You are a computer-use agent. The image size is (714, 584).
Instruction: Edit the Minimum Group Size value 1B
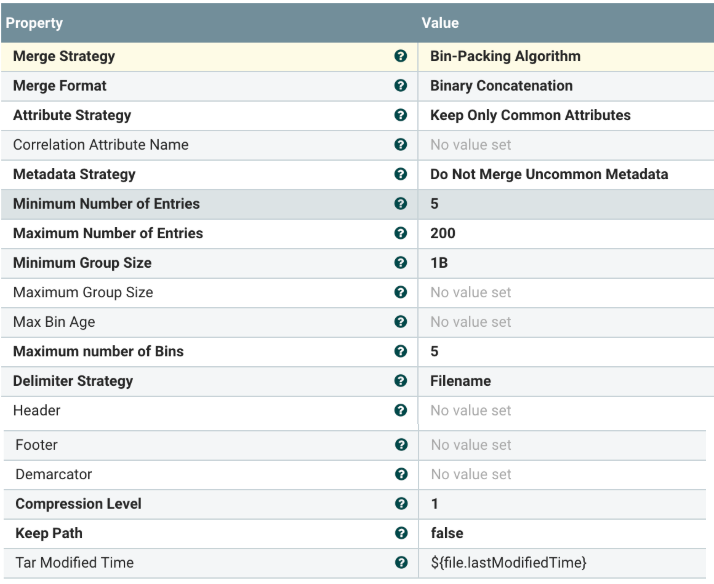click(x=438, y=263)
